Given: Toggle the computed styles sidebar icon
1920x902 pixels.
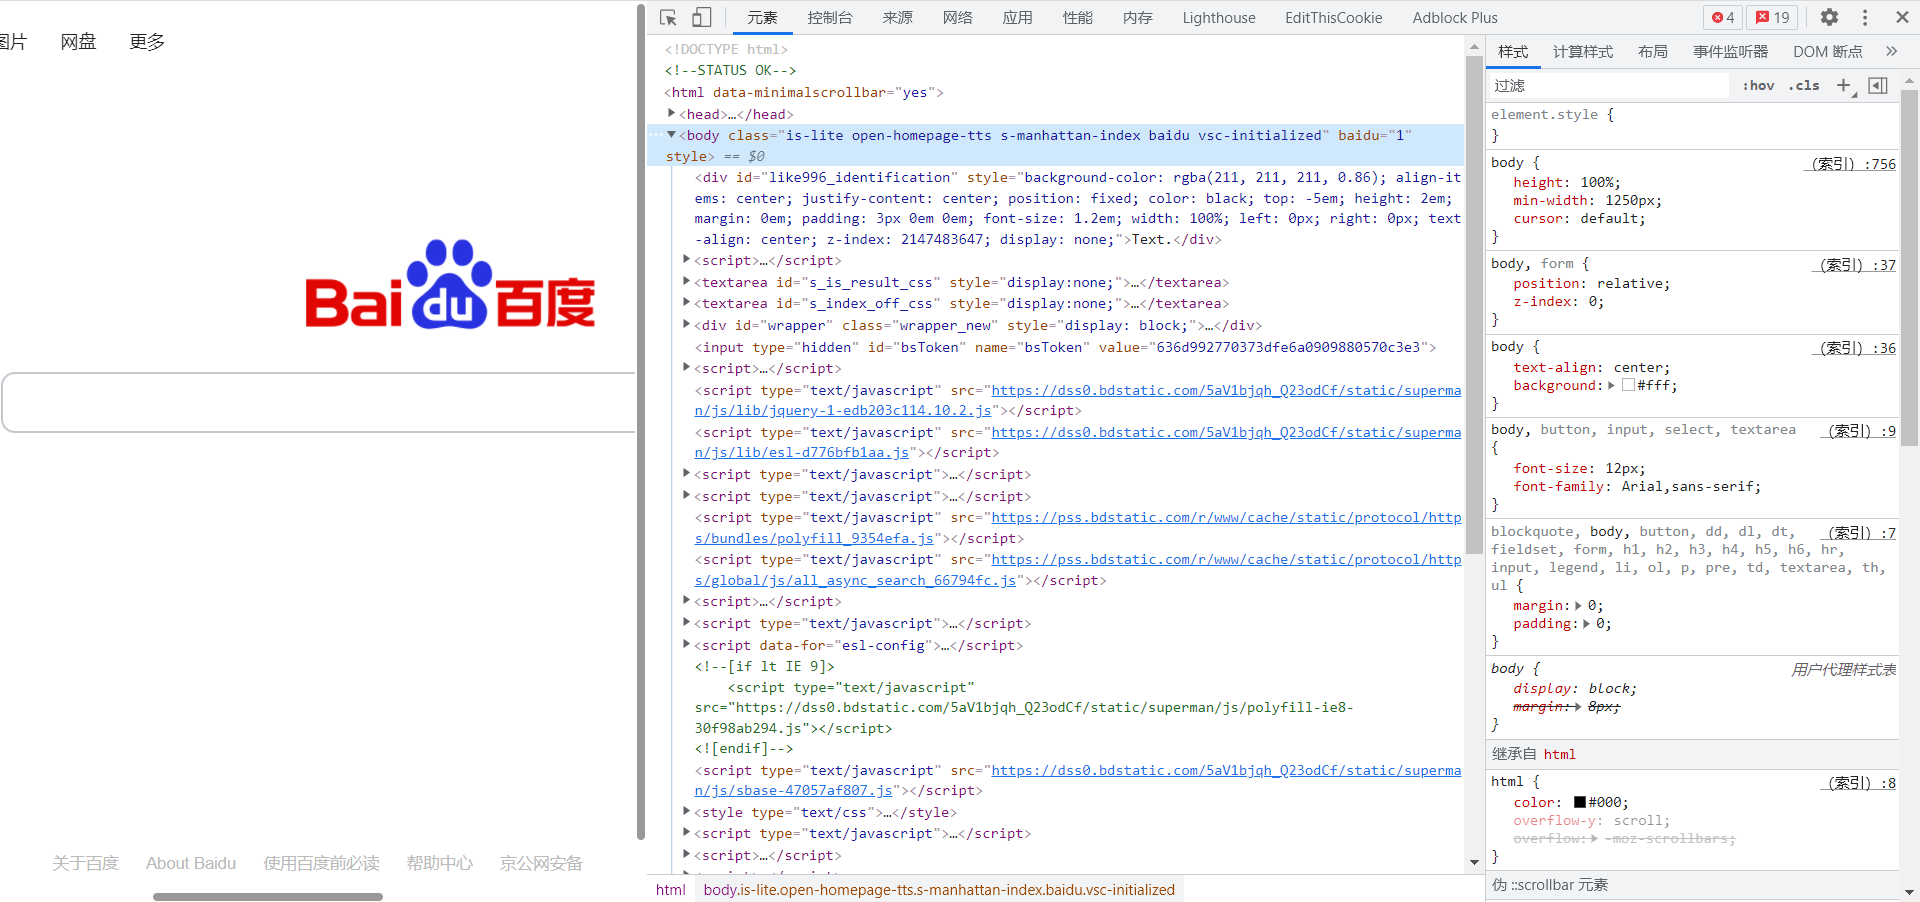Looking at the screenshot, I should click(1878, 85).
